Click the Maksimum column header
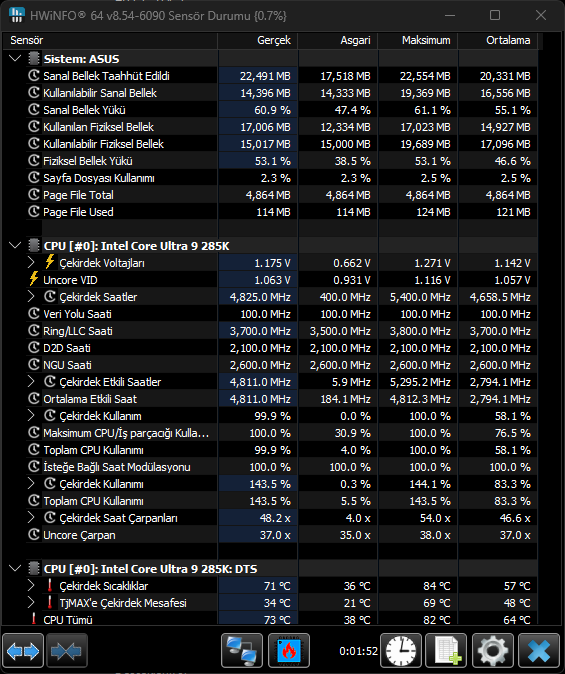Screen dimensions: 565x674 pyautogui.click(x=418, y=40)
